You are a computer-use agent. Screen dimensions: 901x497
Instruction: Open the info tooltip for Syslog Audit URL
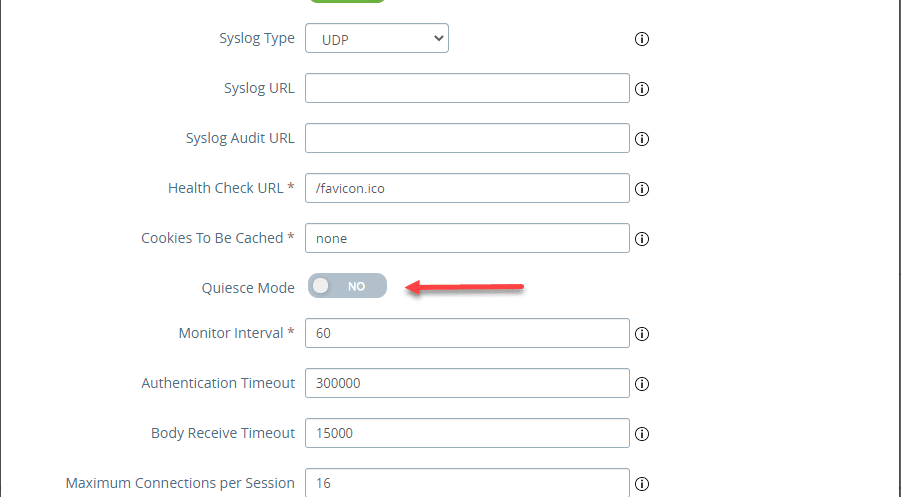tap(642, 139)
